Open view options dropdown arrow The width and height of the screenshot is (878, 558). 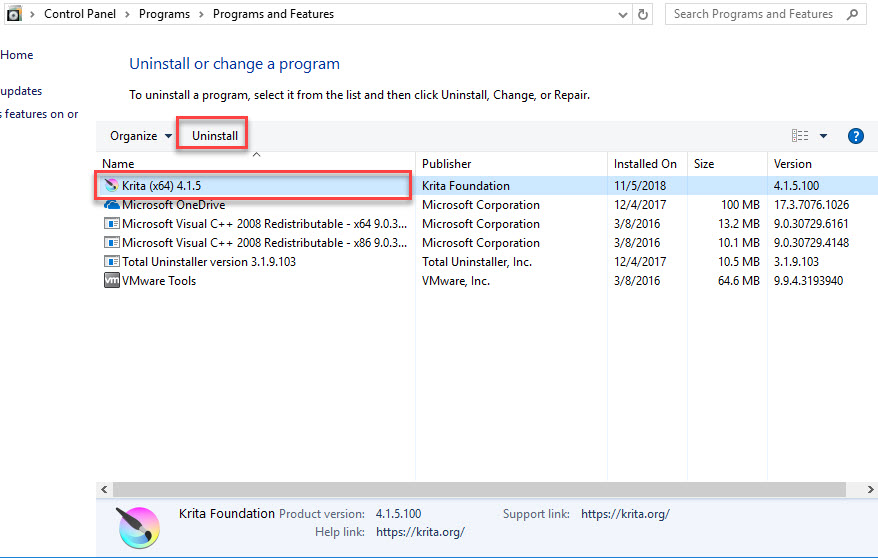coord(823,136)
